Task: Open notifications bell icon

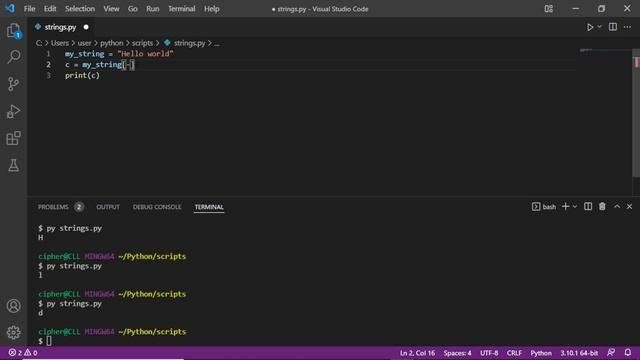Action: pos(628,353)
